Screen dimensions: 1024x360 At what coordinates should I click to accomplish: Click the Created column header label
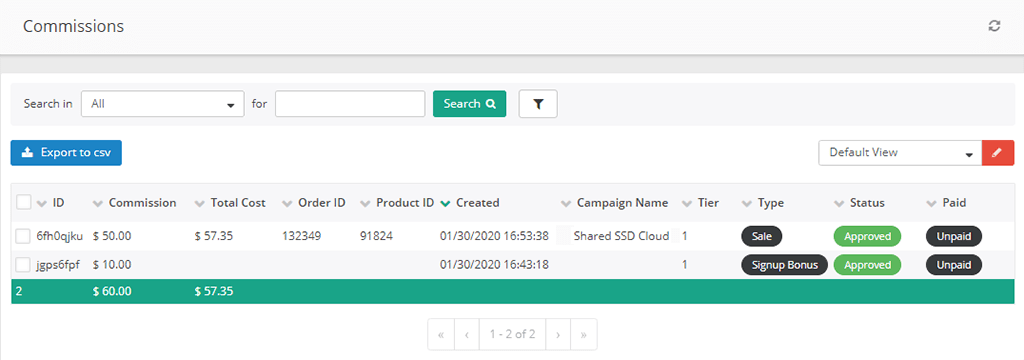(477, 203)
